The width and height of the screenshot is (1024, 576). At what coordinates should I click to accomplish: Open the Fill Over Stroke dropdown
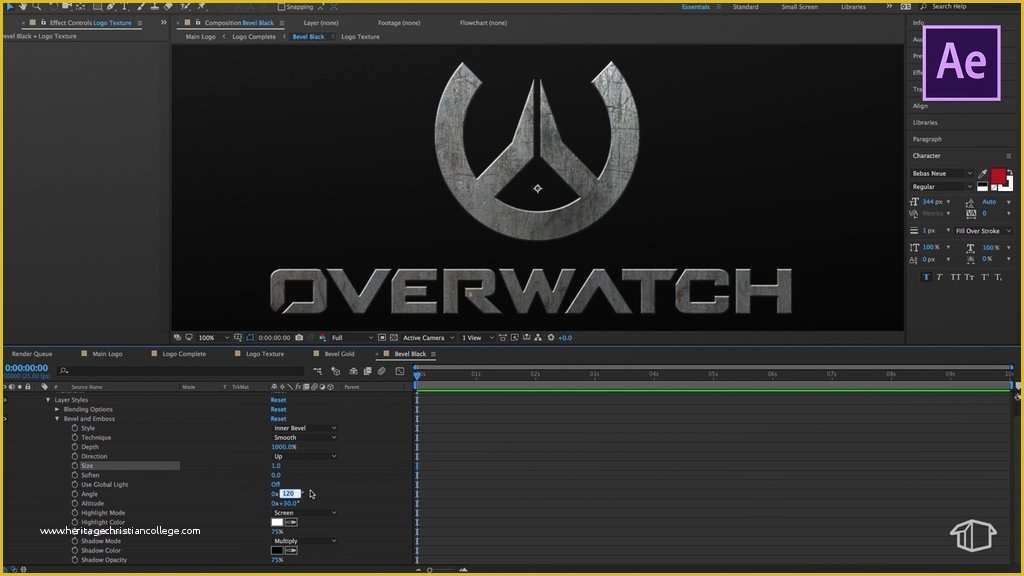[982, 231]
